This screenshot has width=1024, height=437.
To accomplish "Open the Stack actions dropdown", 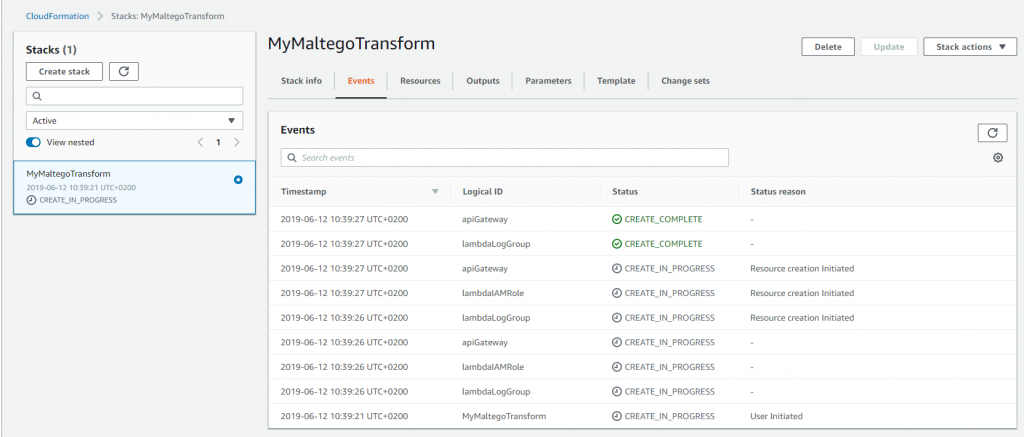I will coord(969,47).
